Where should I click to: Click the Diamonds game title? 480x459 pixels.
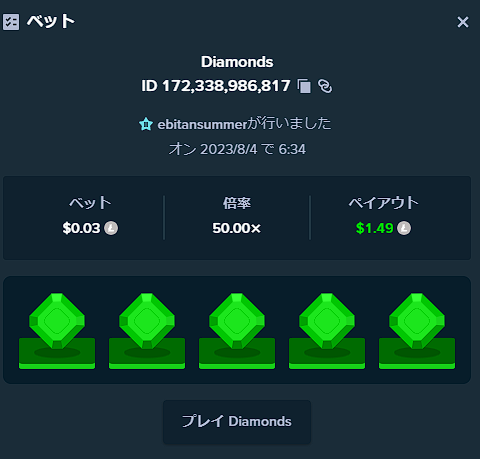point(237,62)
